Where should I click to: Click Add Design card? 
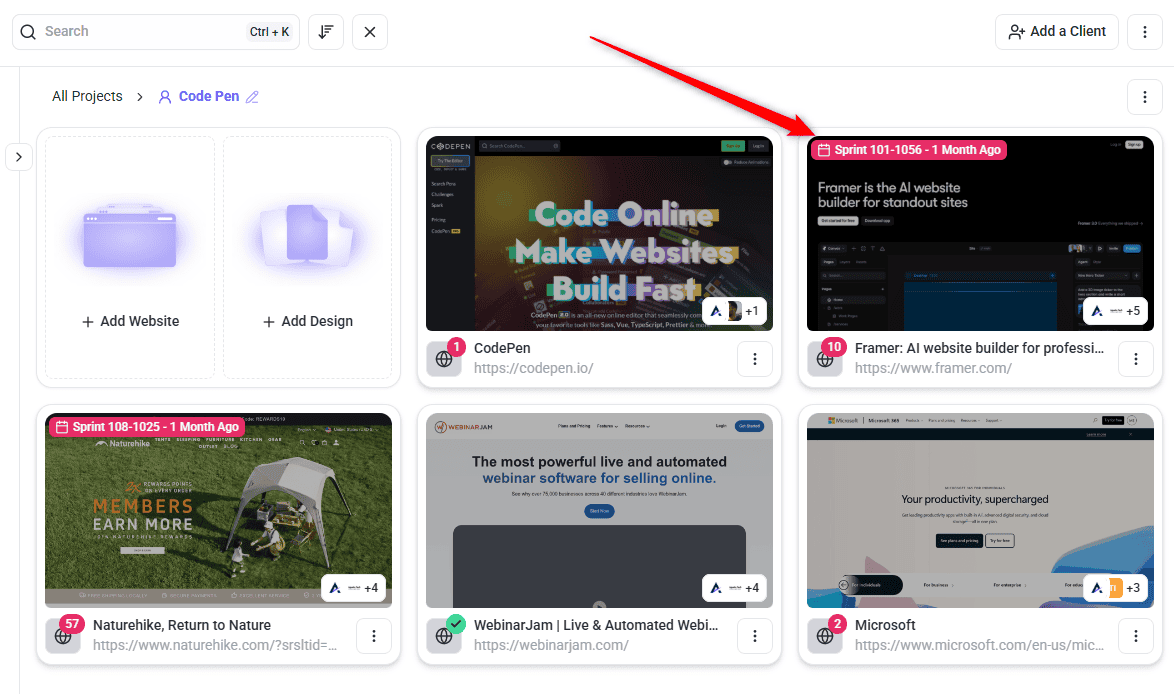308,258
